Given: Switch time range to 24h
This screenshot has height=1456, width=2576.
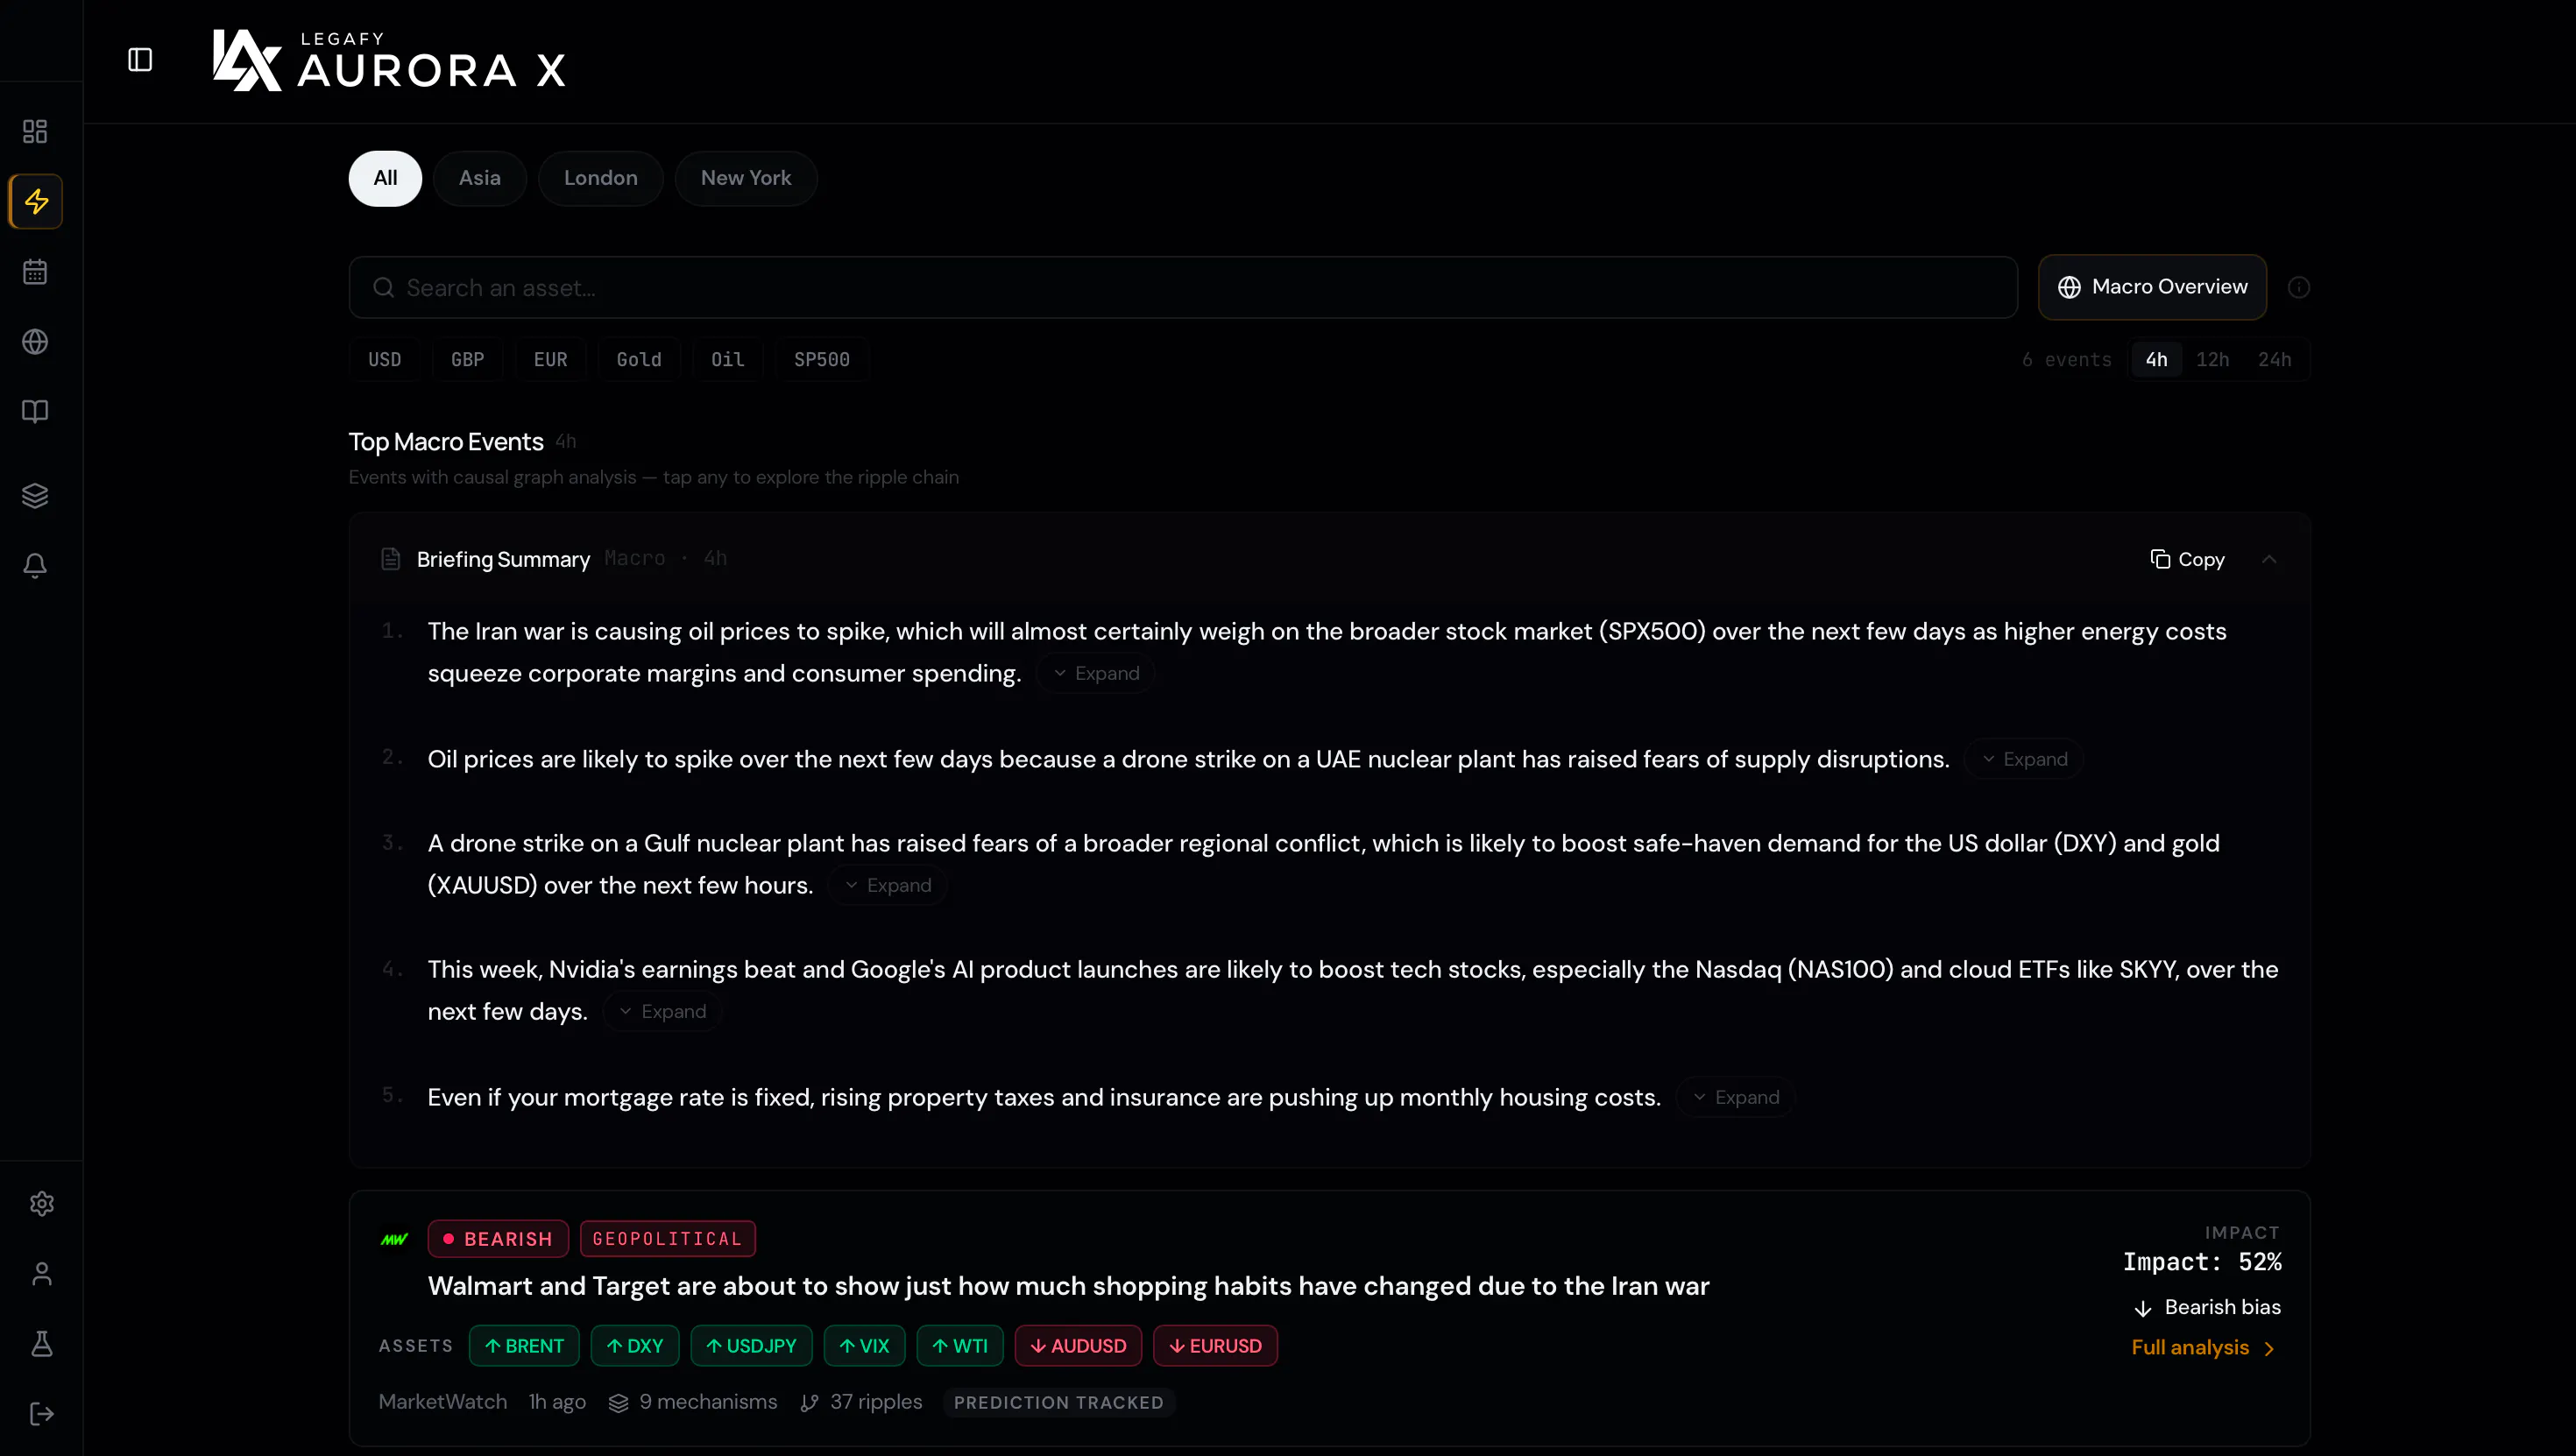Looking at the screenshot, I should 2275,359.
